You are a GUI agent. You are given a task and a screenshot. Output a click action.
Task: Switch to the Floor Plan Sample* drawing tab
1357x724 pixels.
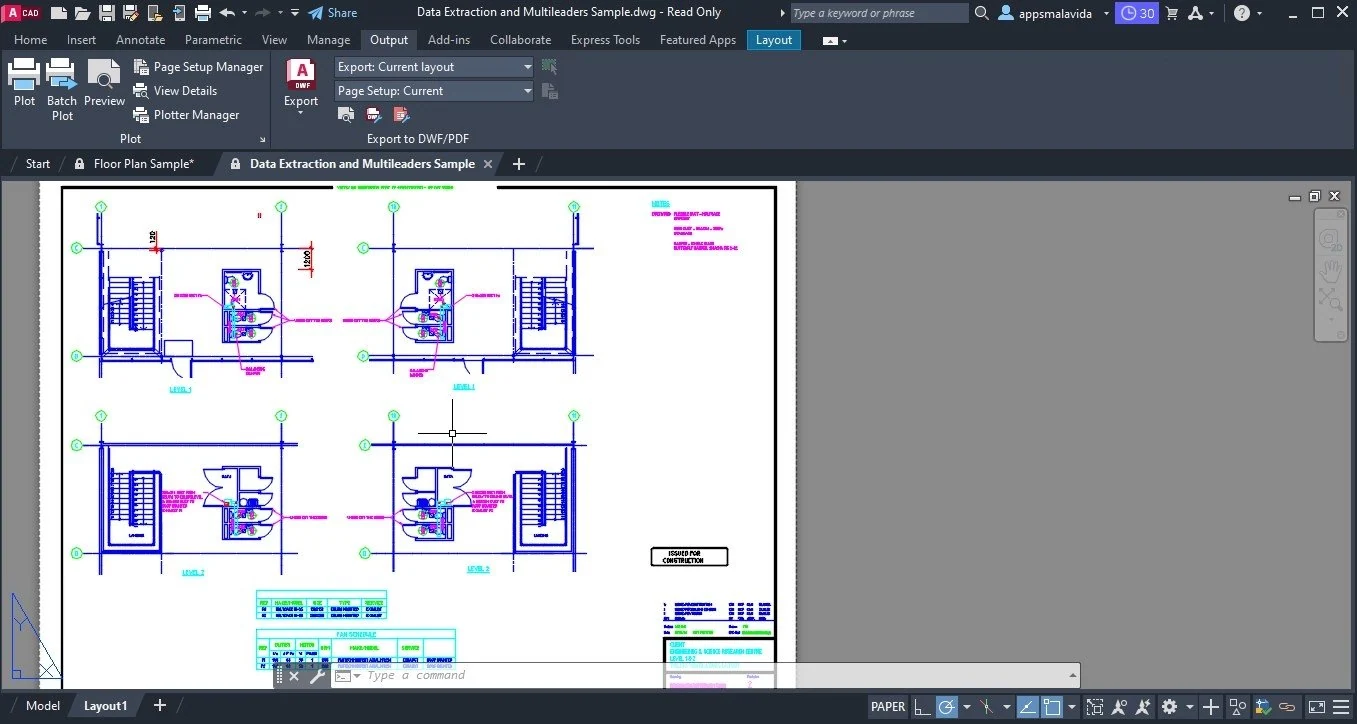tap(144, 164)
